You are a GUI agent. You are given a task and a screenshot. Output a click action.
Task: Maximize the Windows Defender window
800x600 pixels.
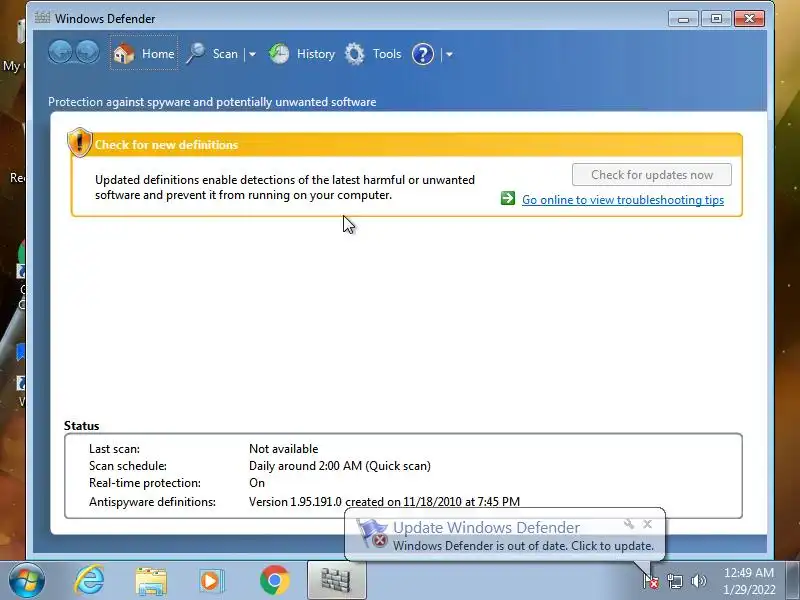[x=716, y=19]
